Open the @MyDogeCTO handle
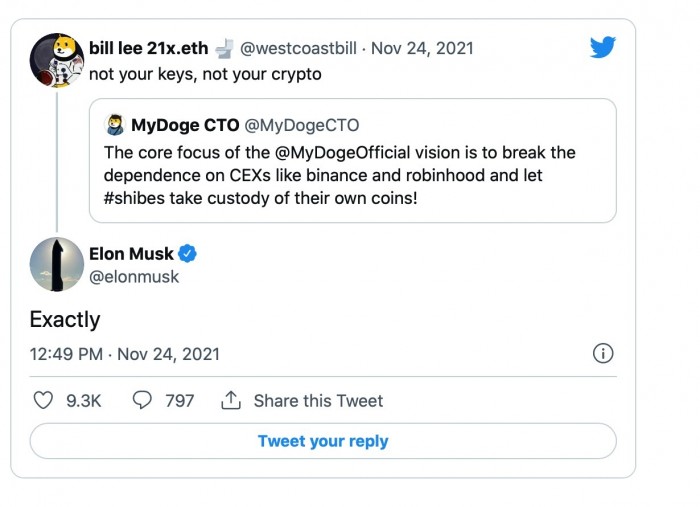 click(x=301, y=125)
